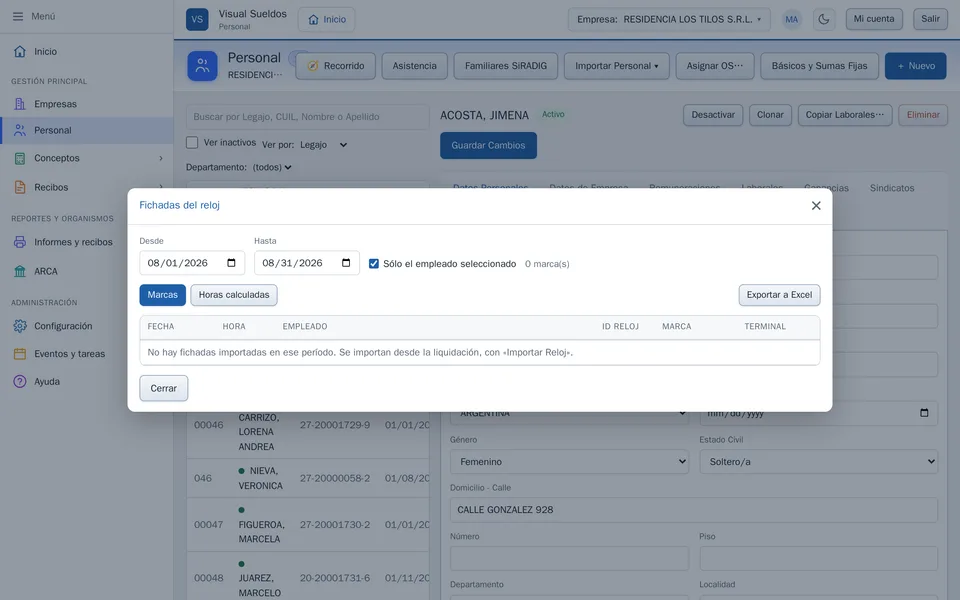
Task: Toggle dark mode moon icon
Action: point(824,19)
